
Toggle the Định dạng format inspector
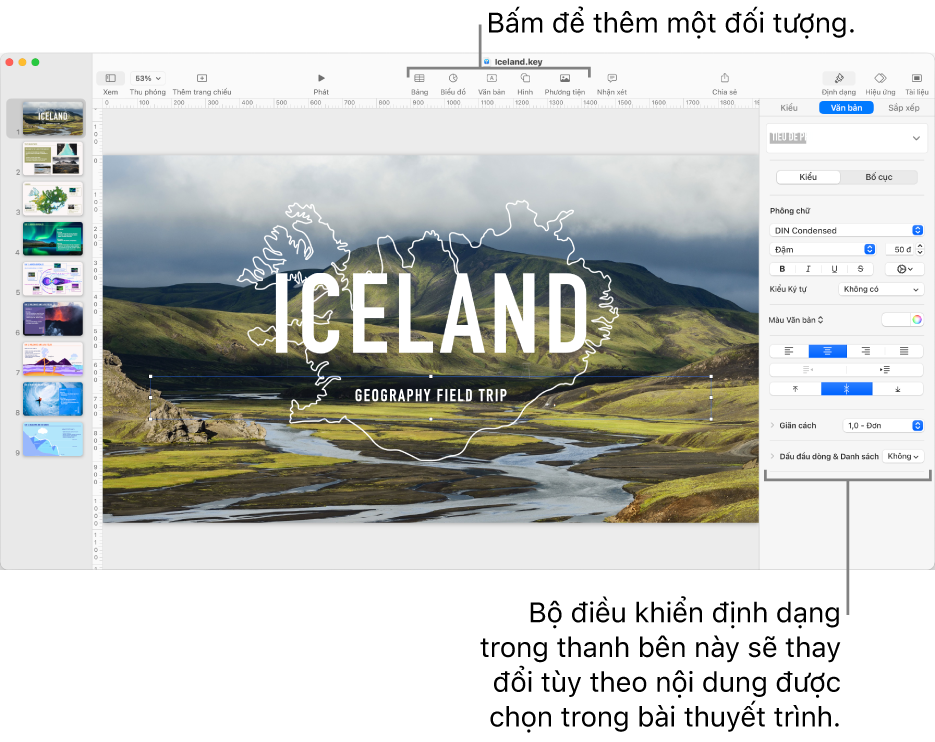coord(838,78)
